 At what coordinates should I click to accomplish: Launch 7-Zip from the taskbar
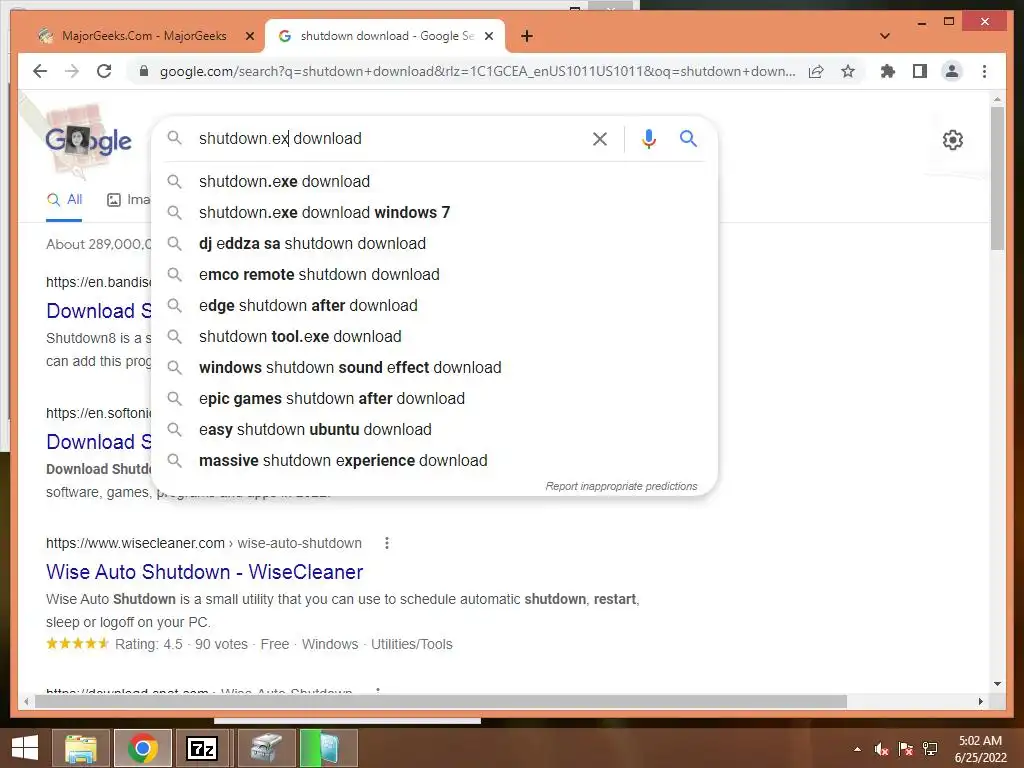coord(202,748)
